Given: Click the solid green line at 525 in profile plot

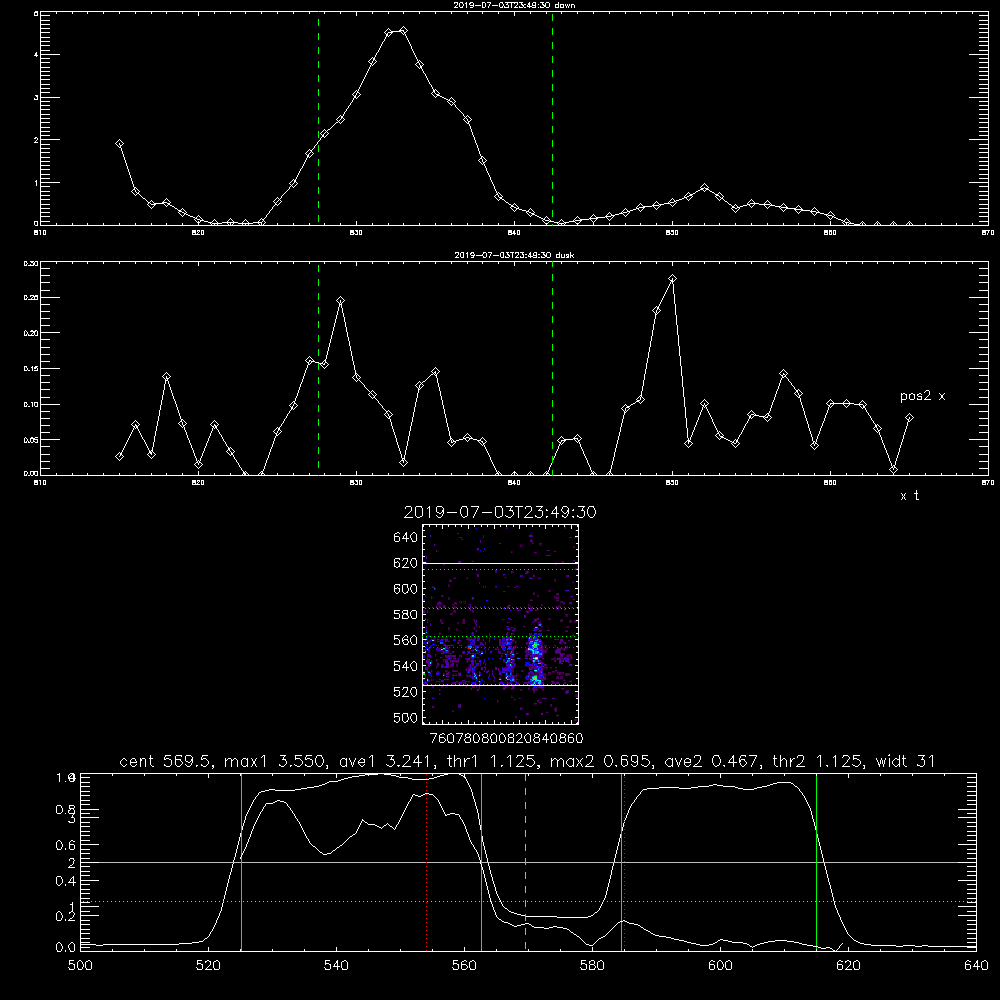Looking at the screenshot, I should 241,862.
